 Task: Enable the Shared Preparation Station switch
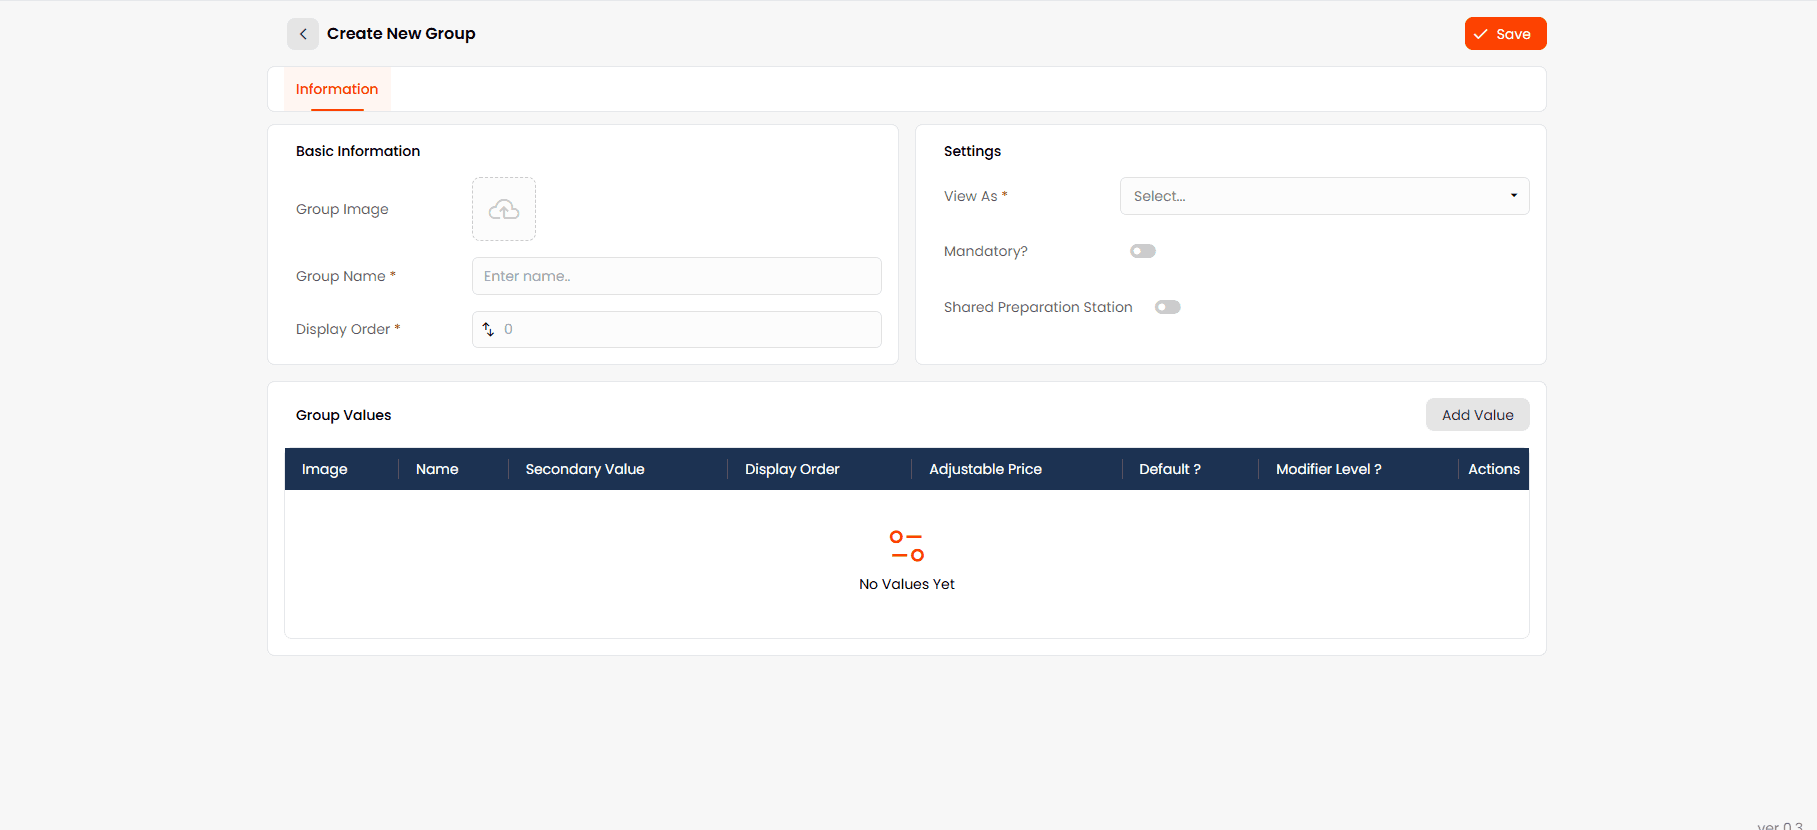[x=1167, y=307]
